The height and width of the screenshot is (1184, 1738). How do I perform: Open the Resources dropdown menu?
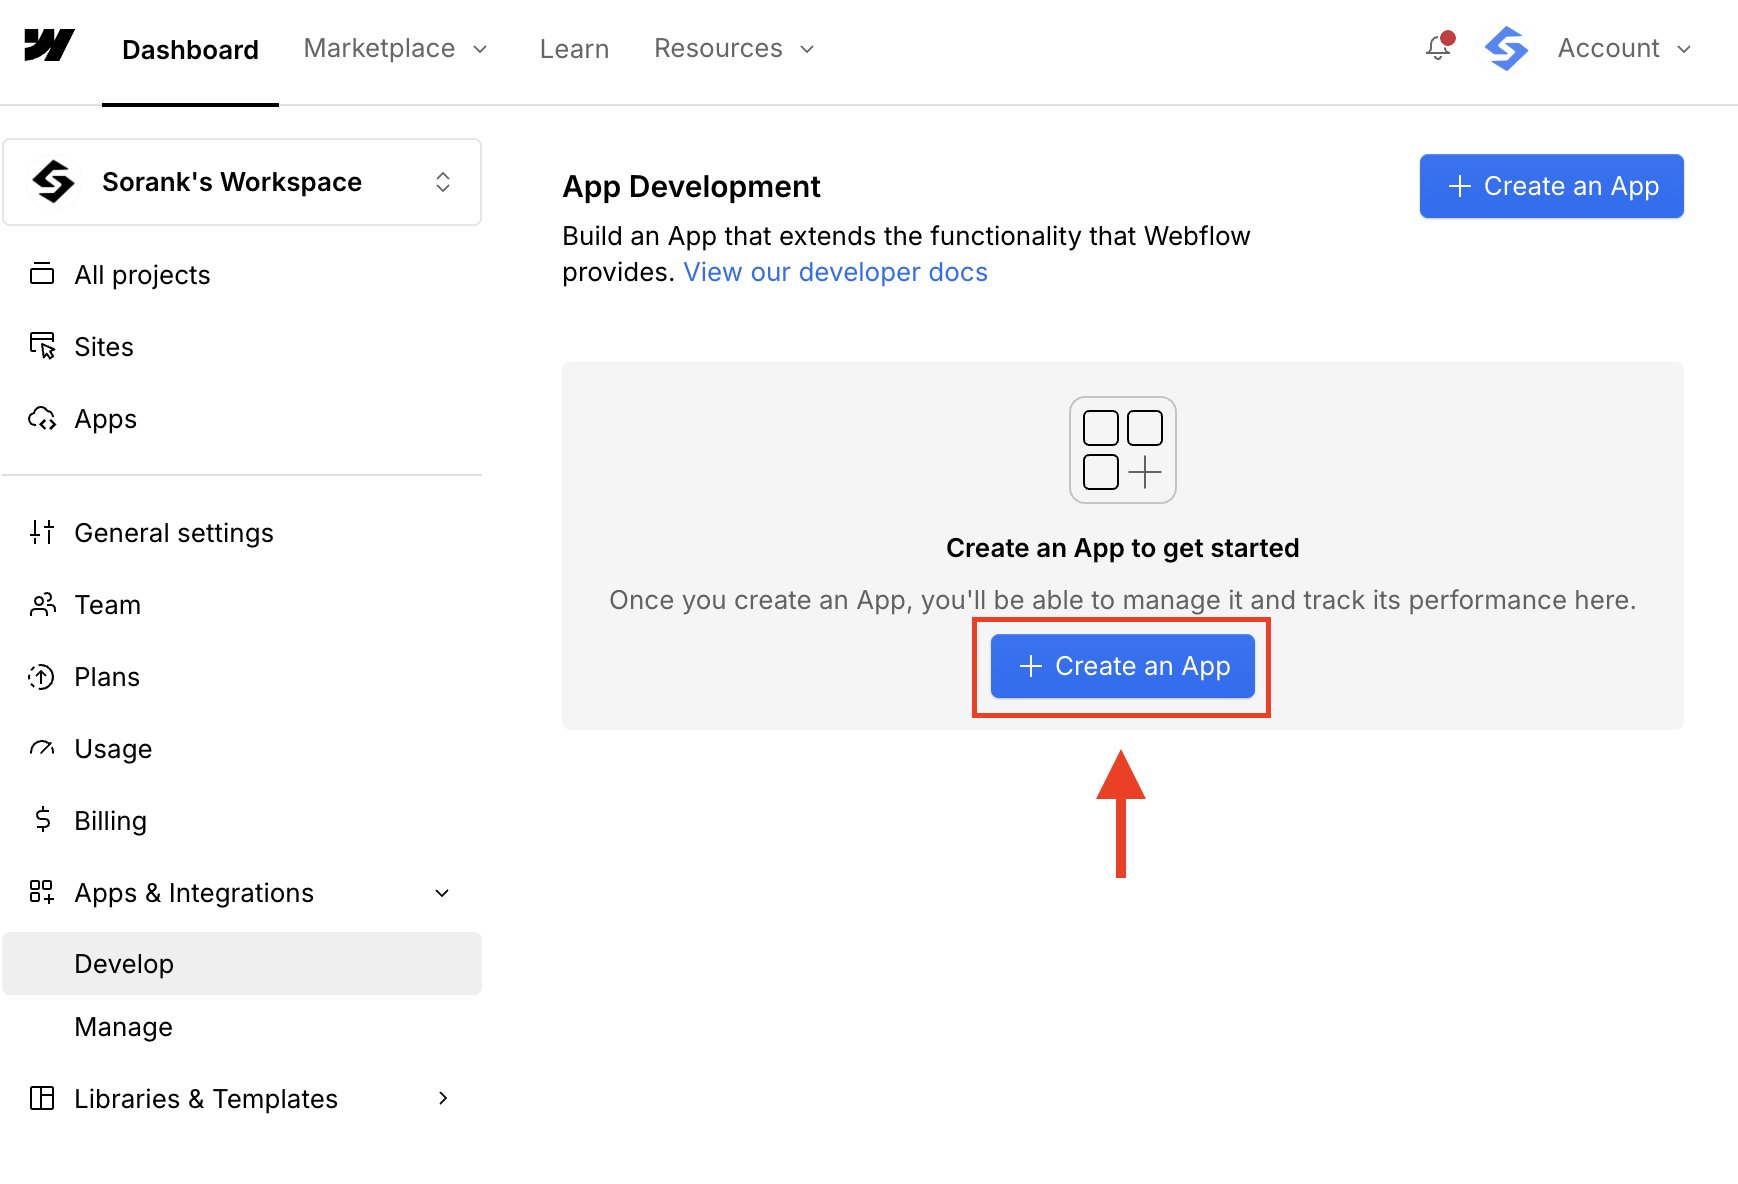pos(735,48)
